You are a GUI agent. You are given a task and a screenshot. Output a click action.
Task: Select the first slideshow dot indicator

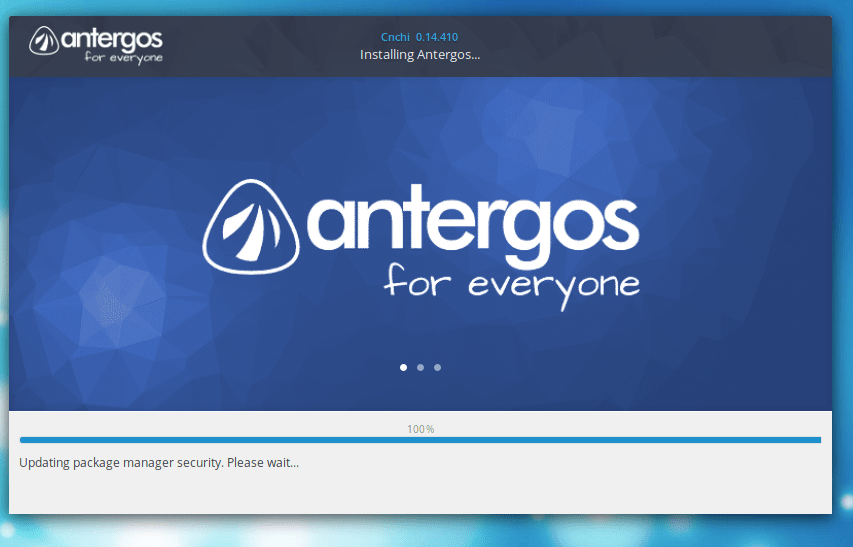pos(403,367)
